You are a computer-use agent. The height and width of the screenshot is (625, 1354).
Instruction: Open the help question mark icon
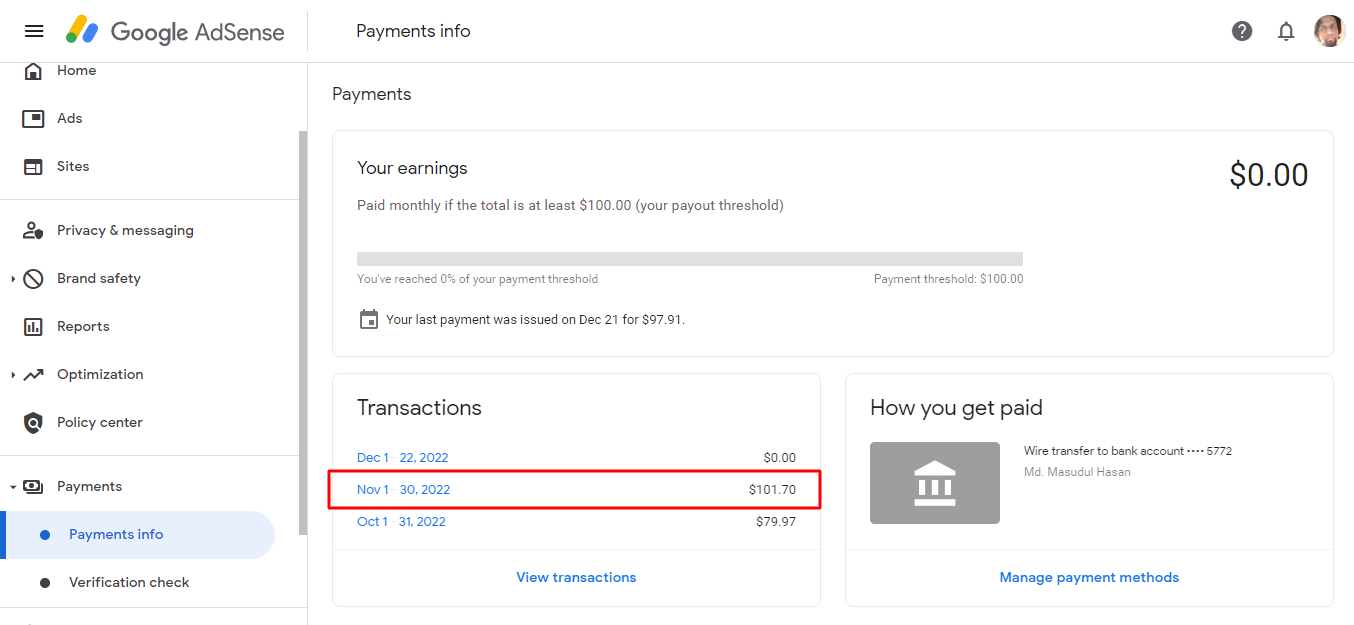click(x=1242, y=31)
